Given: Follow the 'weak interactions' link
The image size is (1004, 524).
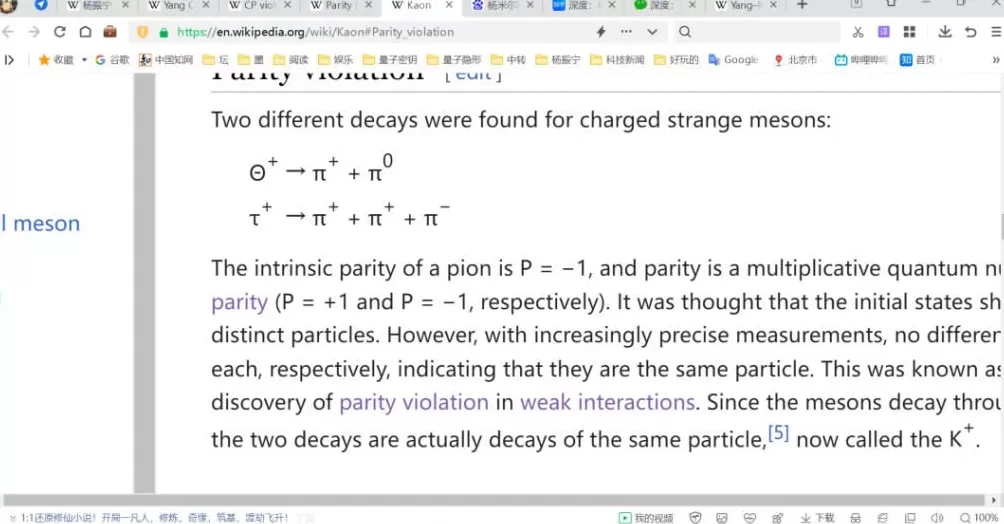Looking at the screenshot, I should click(x=606, y=402).
